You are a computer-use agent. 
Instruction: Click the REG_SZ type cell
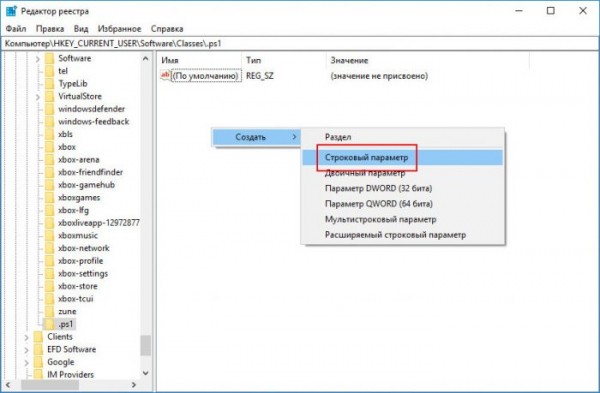(260, 76)
